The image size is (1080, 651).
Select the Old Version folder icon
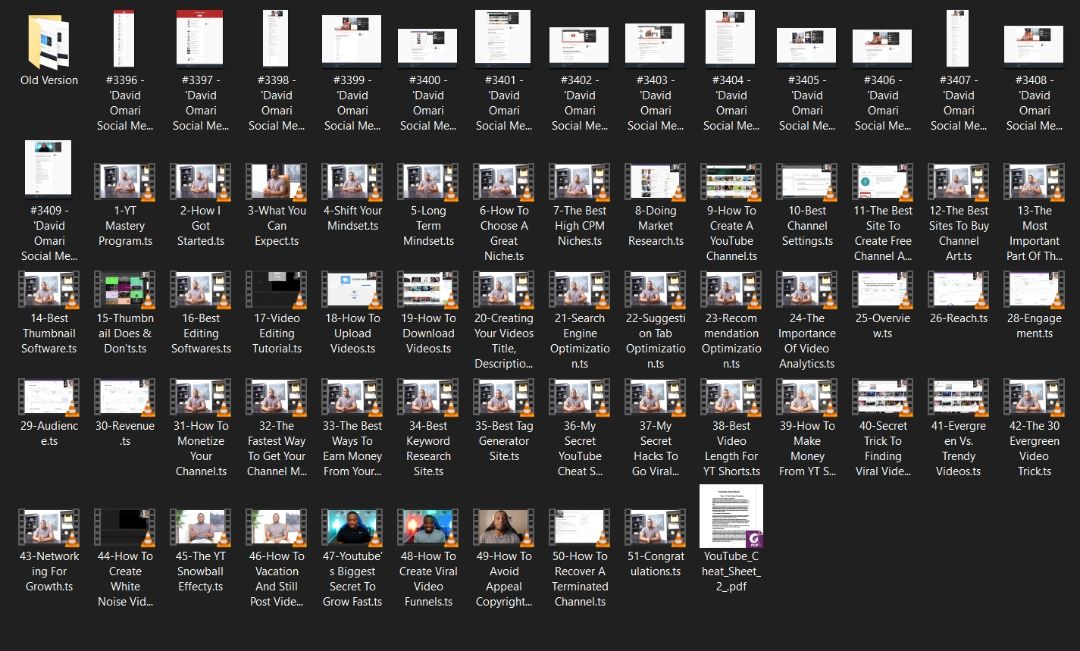(49, 41)
